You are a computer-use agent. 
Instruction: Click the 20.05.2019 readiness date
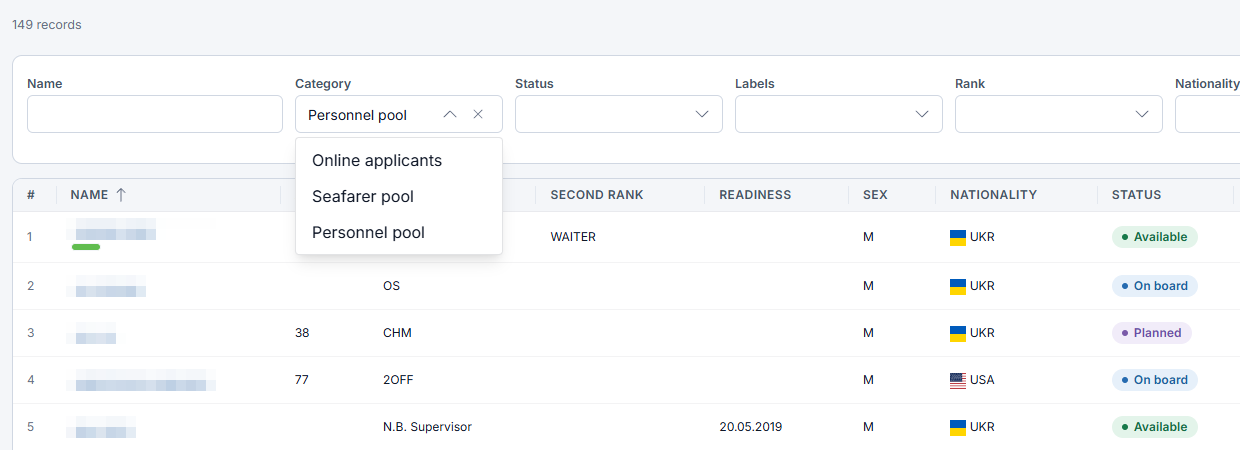[x=750, y=427]
